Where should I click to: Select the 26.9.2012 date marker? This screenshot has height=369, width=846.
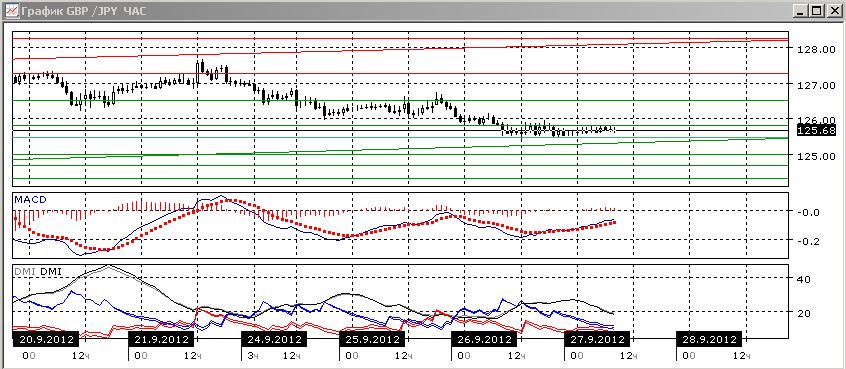coord(484,339)
